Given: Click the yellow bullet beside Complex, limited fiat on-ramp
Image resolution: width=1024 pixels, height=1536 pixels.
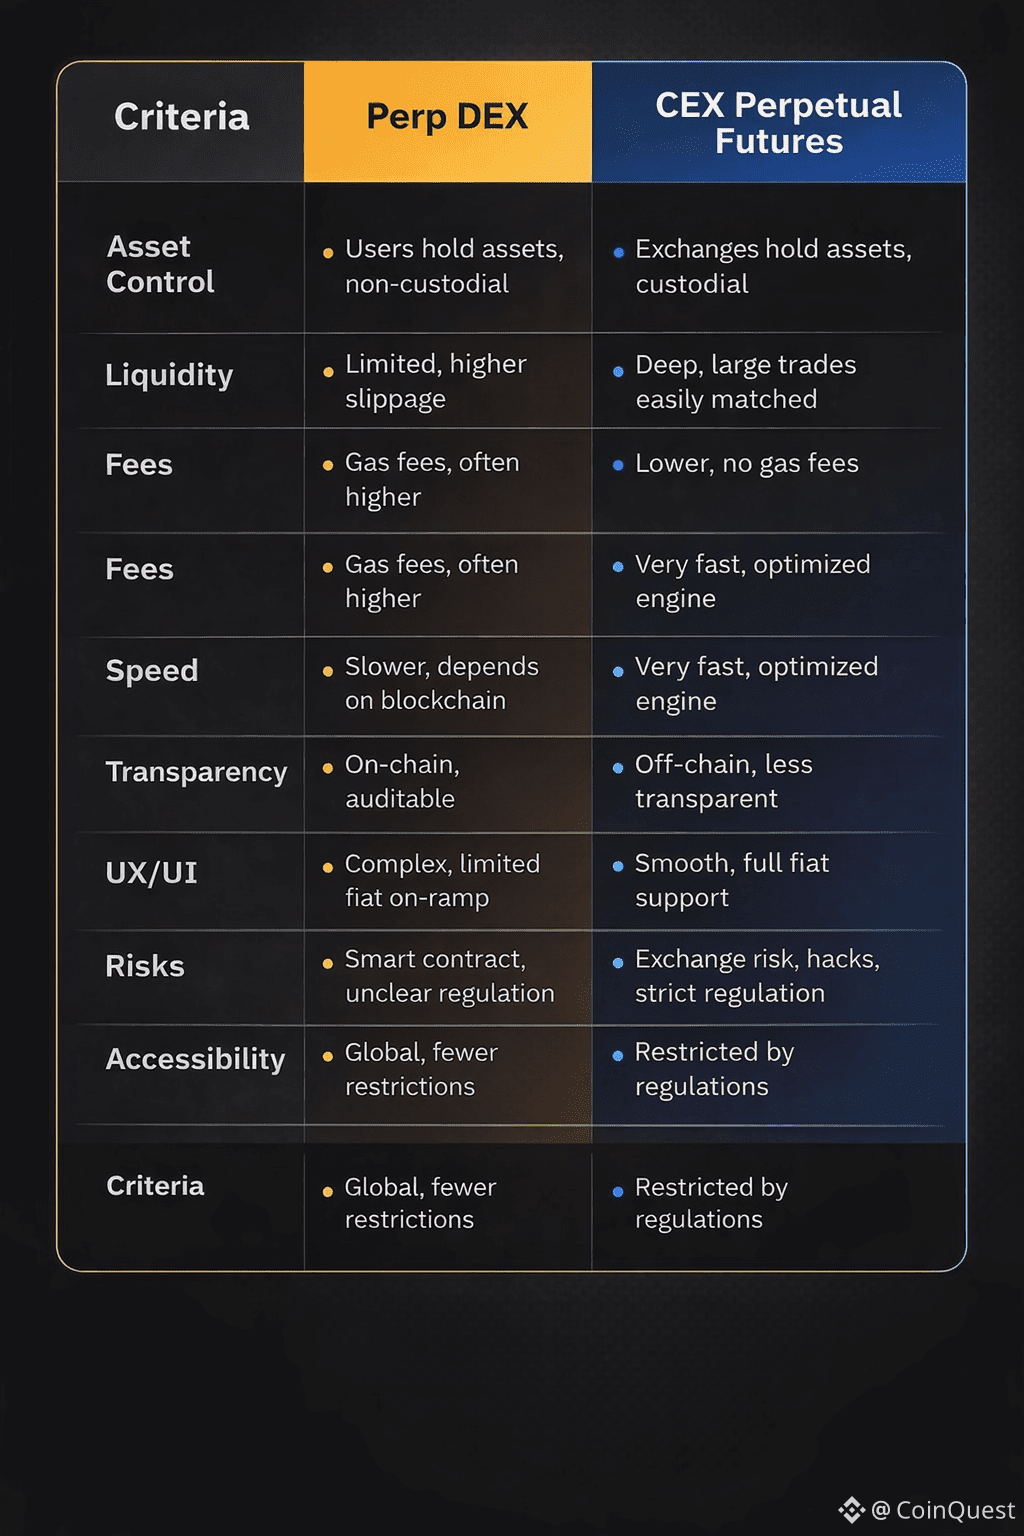Looking at the screenshot, I should pos(328,867).
